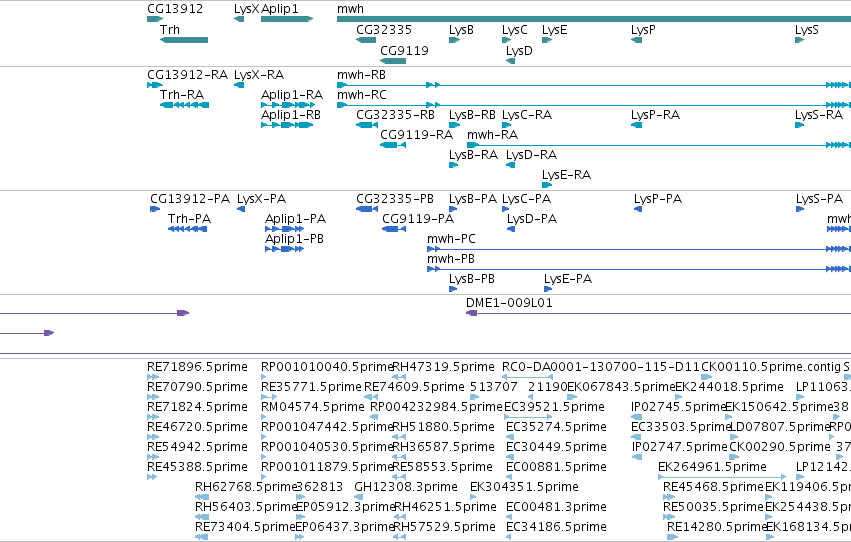
Task: Select the CG13912 gene feature
Action: tap(155, 19)
